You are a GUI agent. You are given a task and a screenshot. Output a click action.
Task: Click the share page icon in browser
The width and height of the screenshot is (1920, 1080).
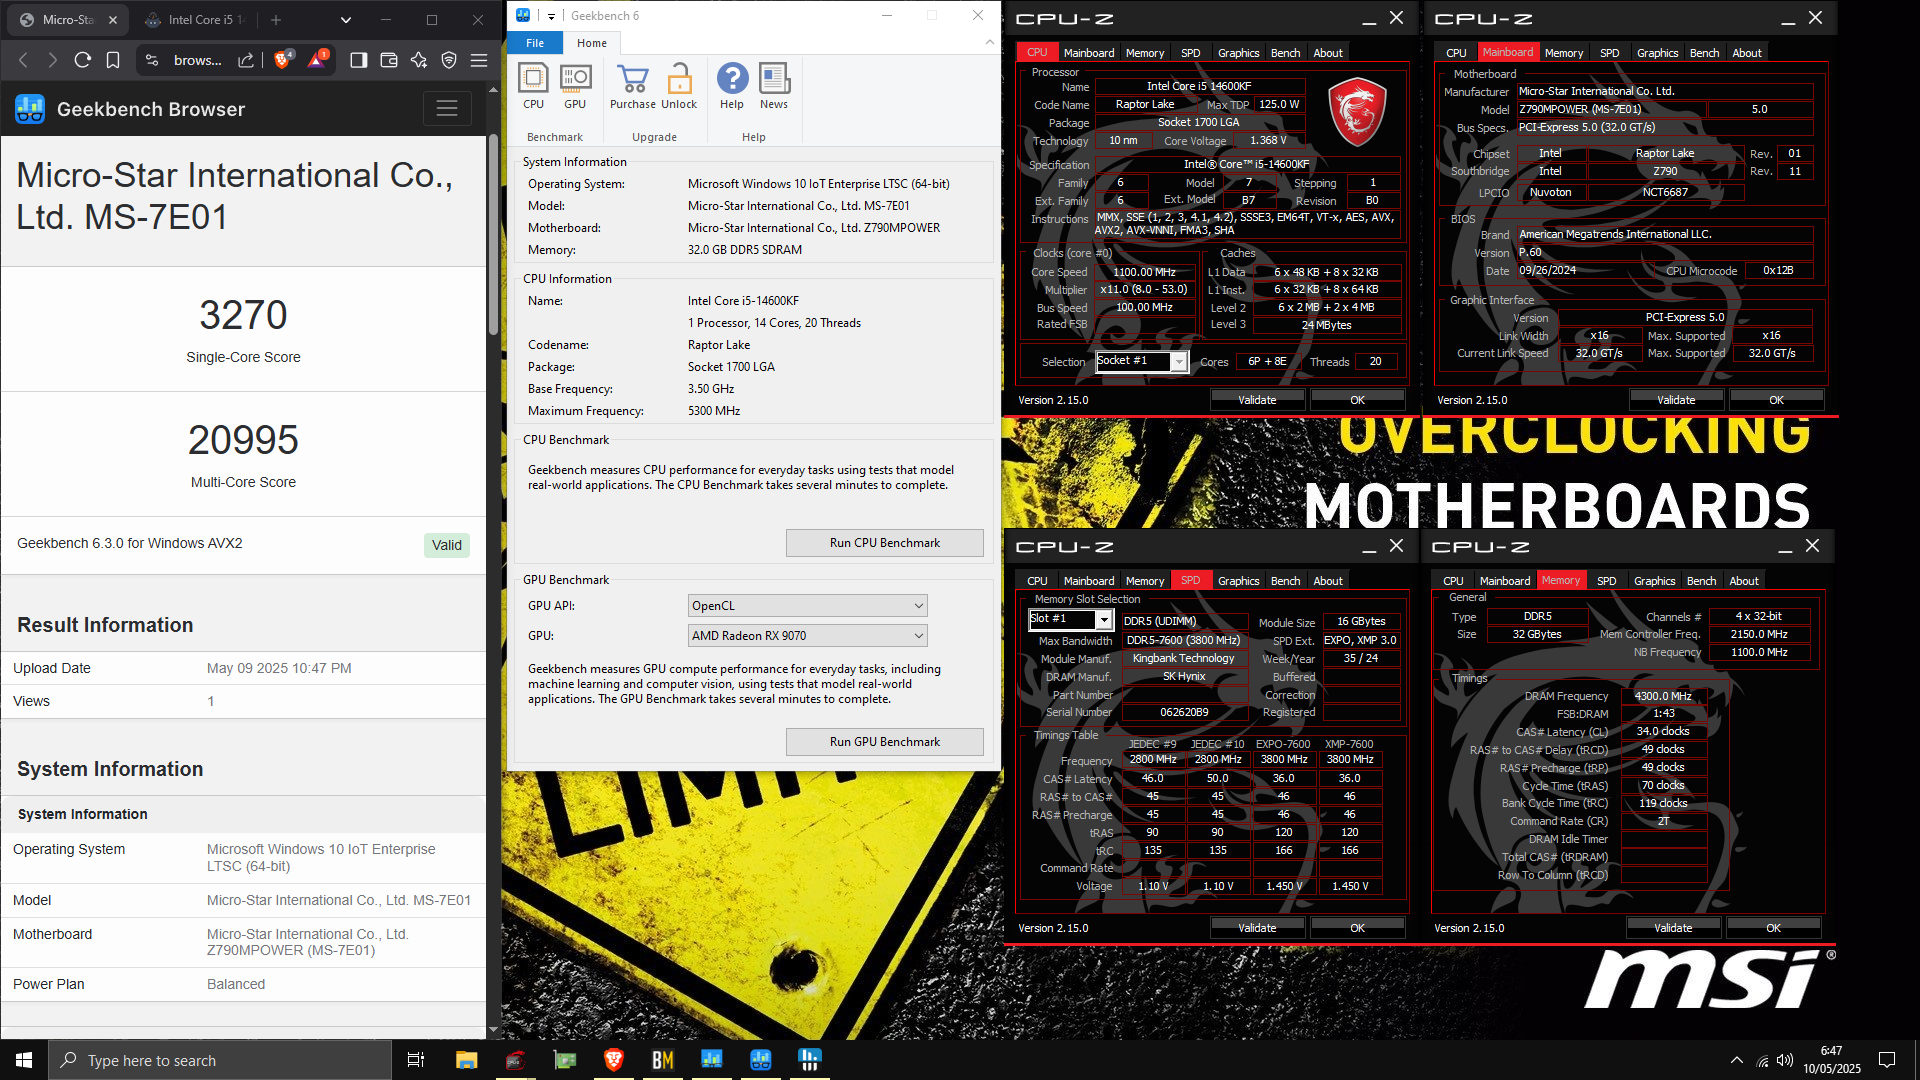pos(245,60)
